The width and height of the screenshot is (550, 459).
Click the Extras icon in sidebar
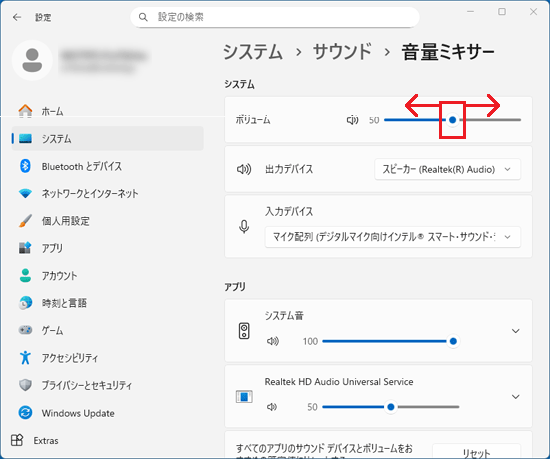coord(17,440)
